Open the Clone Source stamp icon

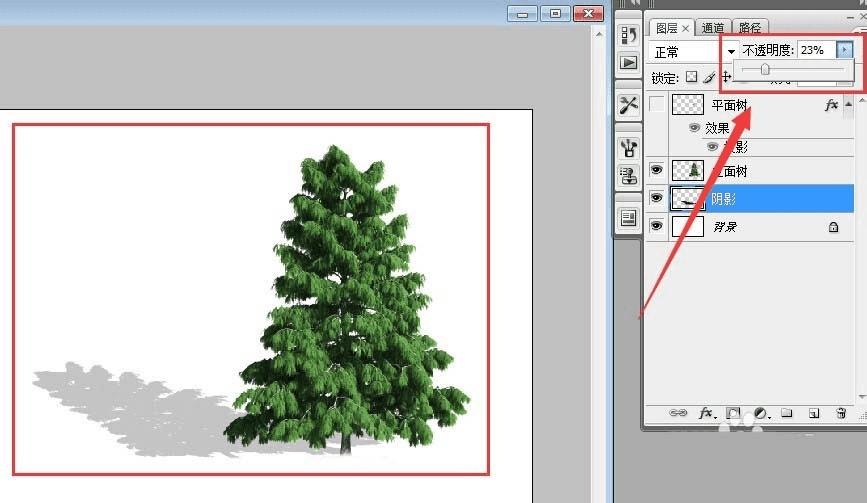[x=628, y=176]
